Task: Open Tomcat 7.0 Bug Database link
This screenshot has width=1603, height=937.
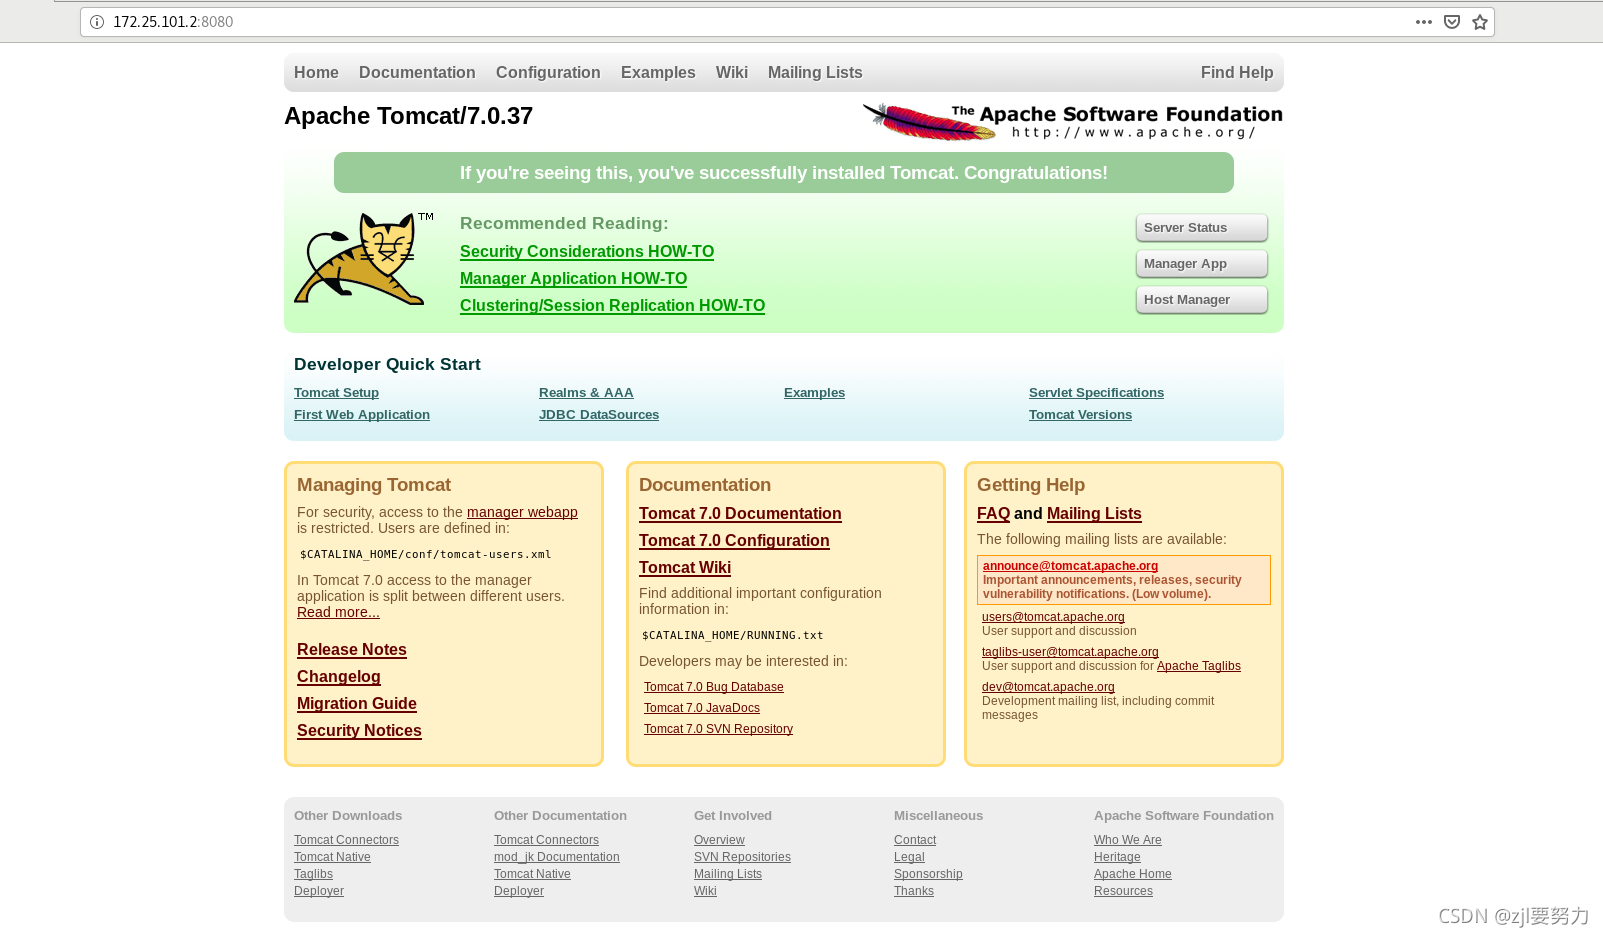Action: [x=714, y=687]
